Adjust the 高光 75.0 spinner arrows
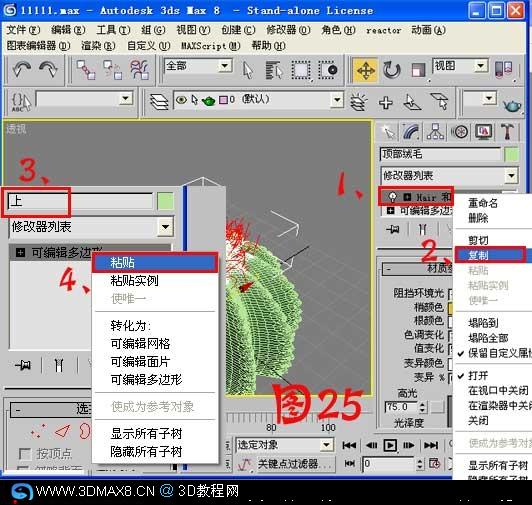This screenshot has width=532, height=505. click(422, 407)
